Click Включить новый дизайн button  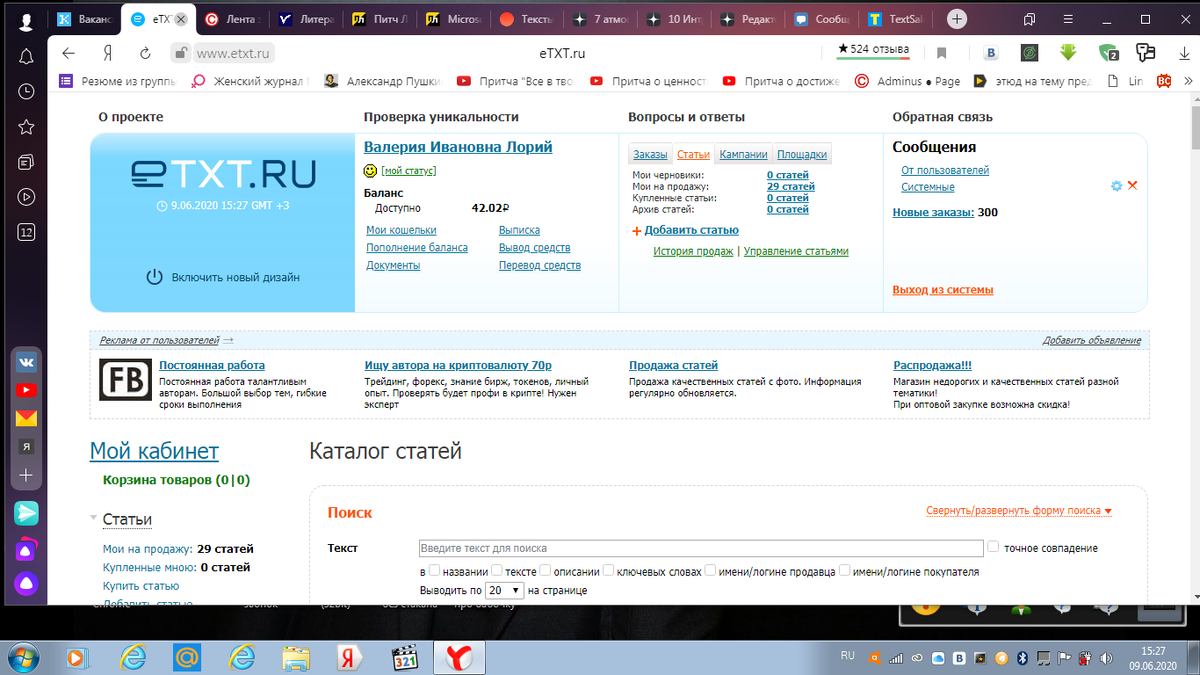tap(223, 277)
